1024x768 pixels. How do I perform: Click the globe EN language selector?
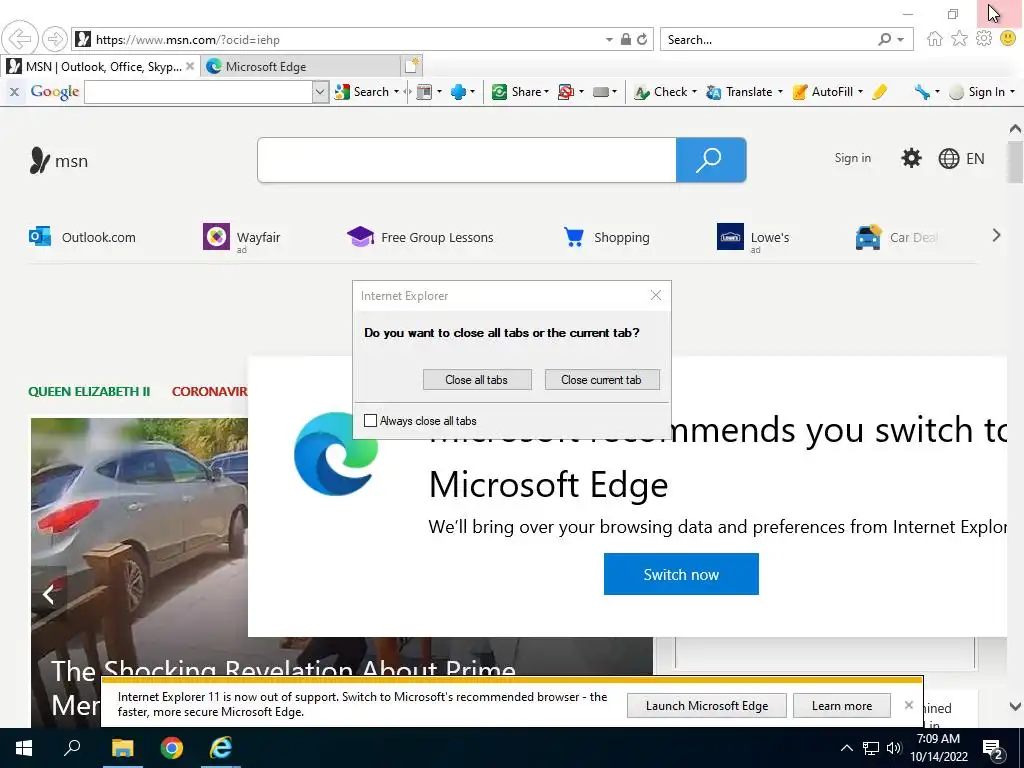[961, 158]
